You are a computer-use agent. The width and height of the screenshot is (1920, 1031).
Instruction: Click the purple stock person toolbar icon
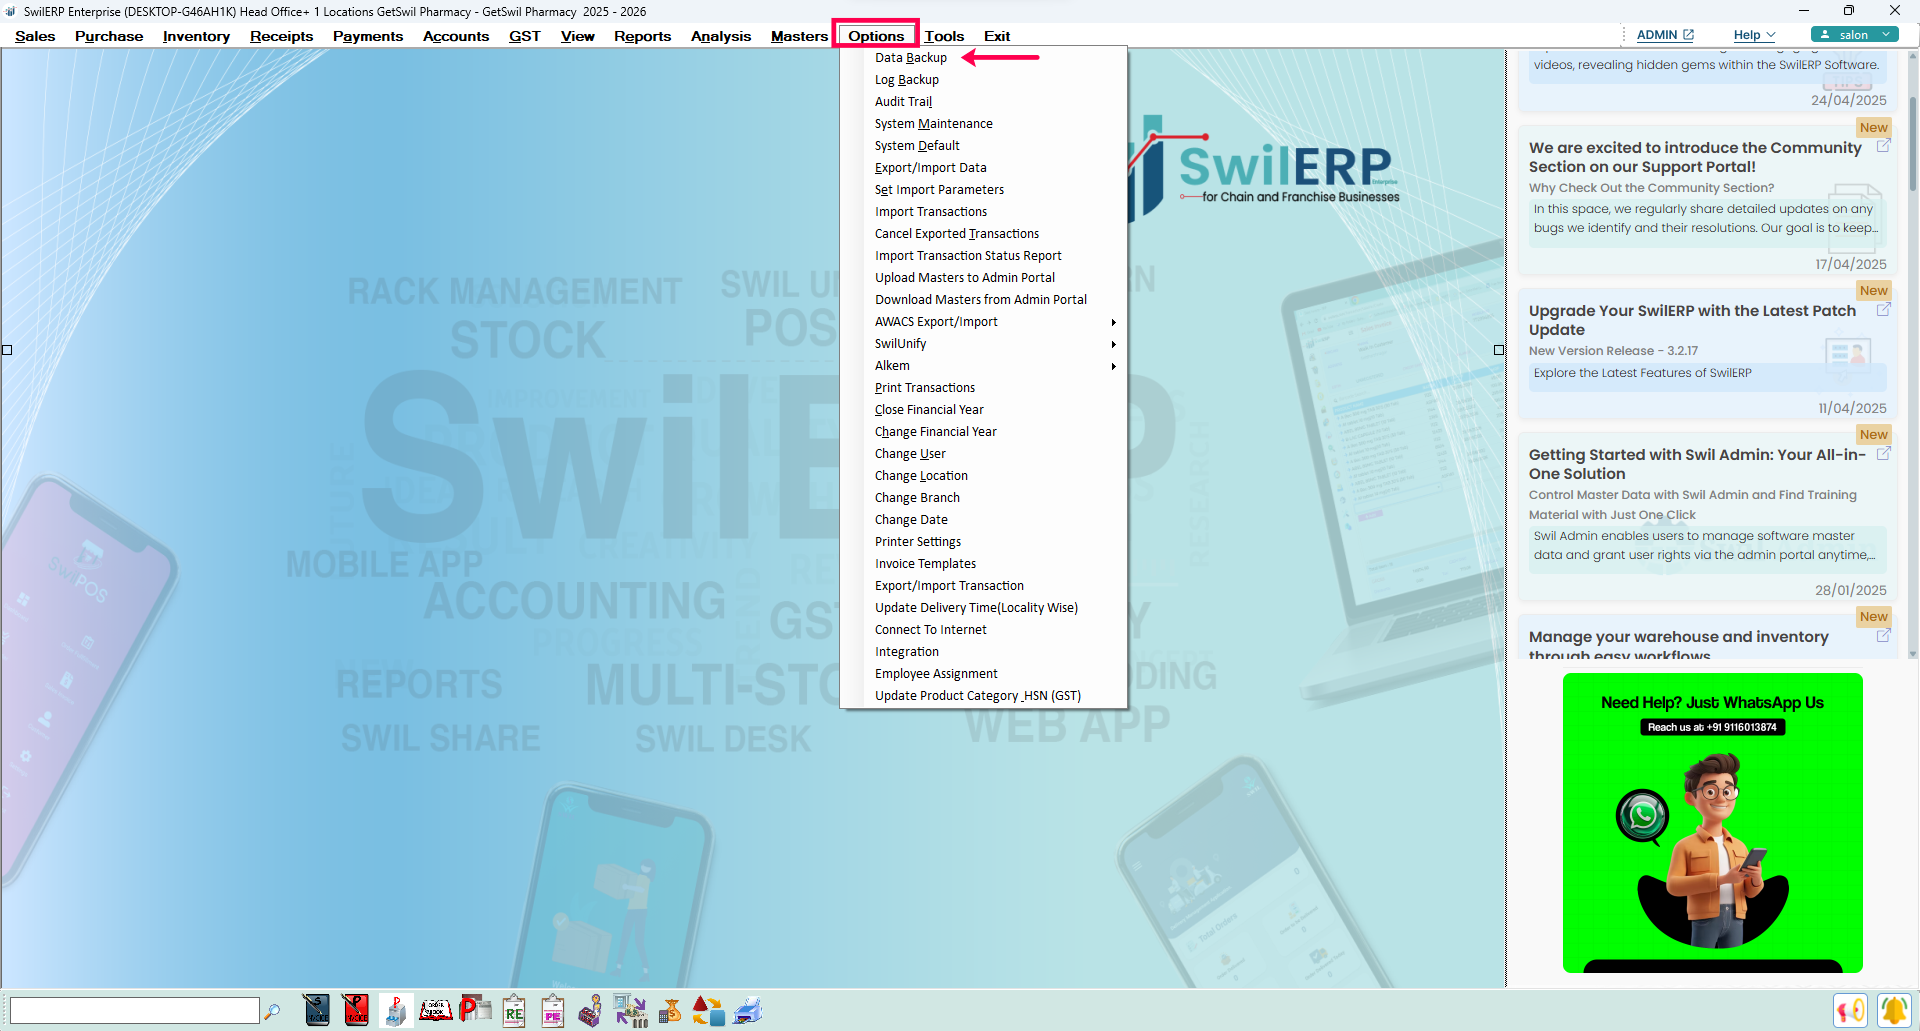pos(591,1010)
